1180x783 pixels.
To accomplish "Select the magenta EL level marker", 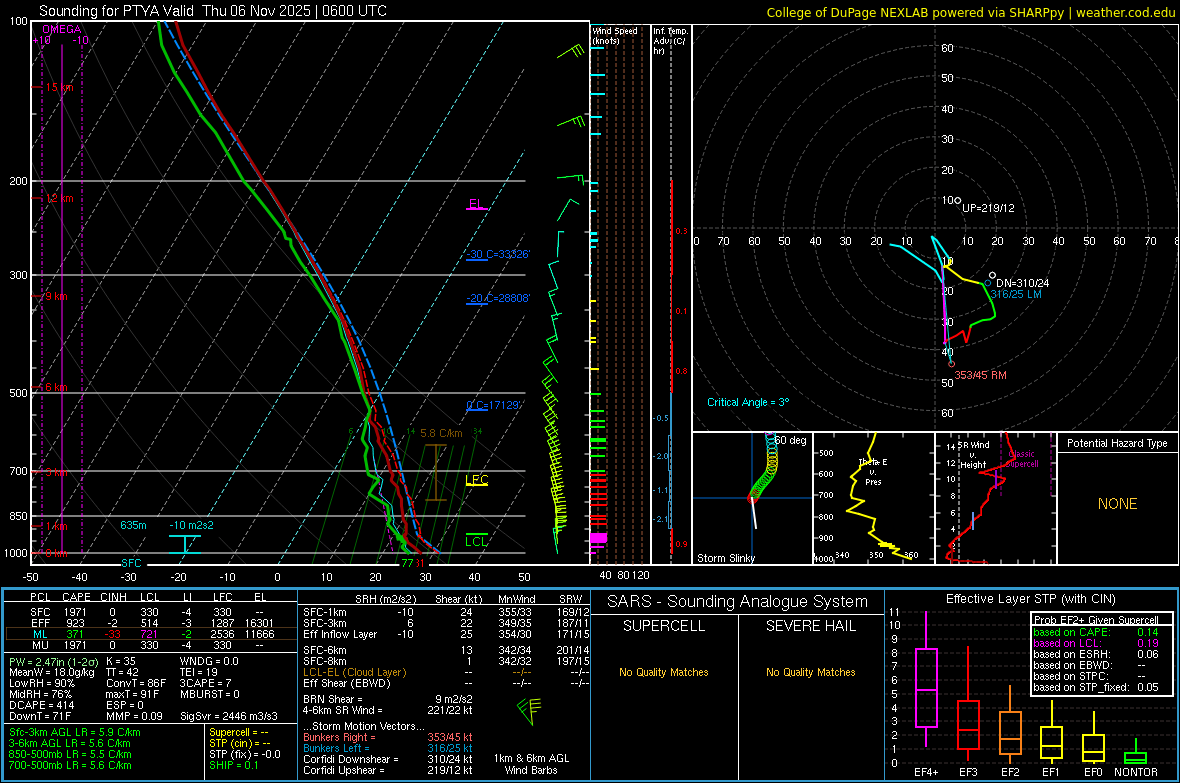I will (476, 204).
